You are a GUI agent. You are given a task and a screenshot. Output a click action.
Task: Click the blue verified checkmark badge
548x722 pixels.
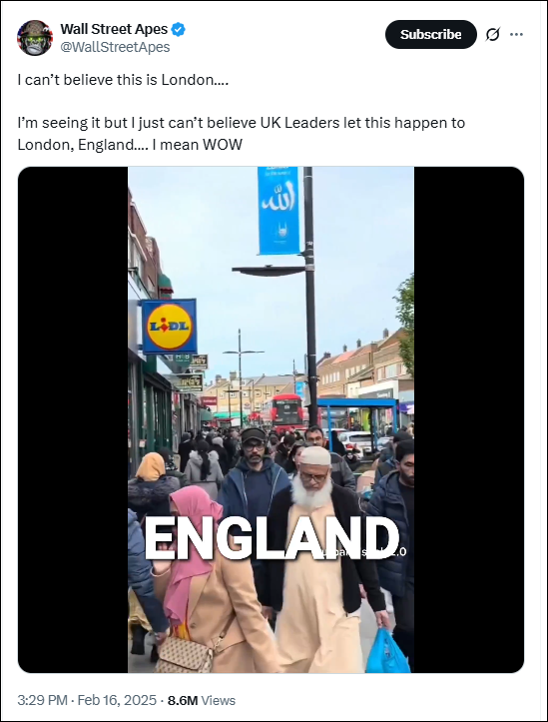pyautogui.click(x=178, y=29)
